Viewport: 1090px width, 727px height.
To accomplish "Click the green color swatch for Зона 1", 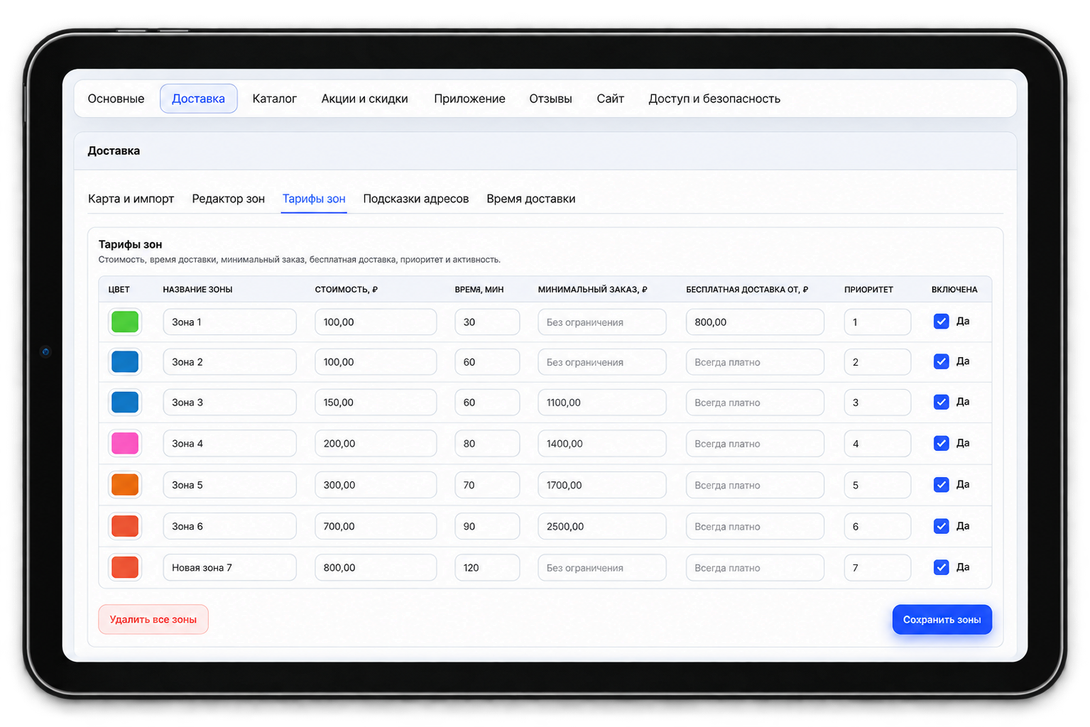I will click(x=125, y=322).
